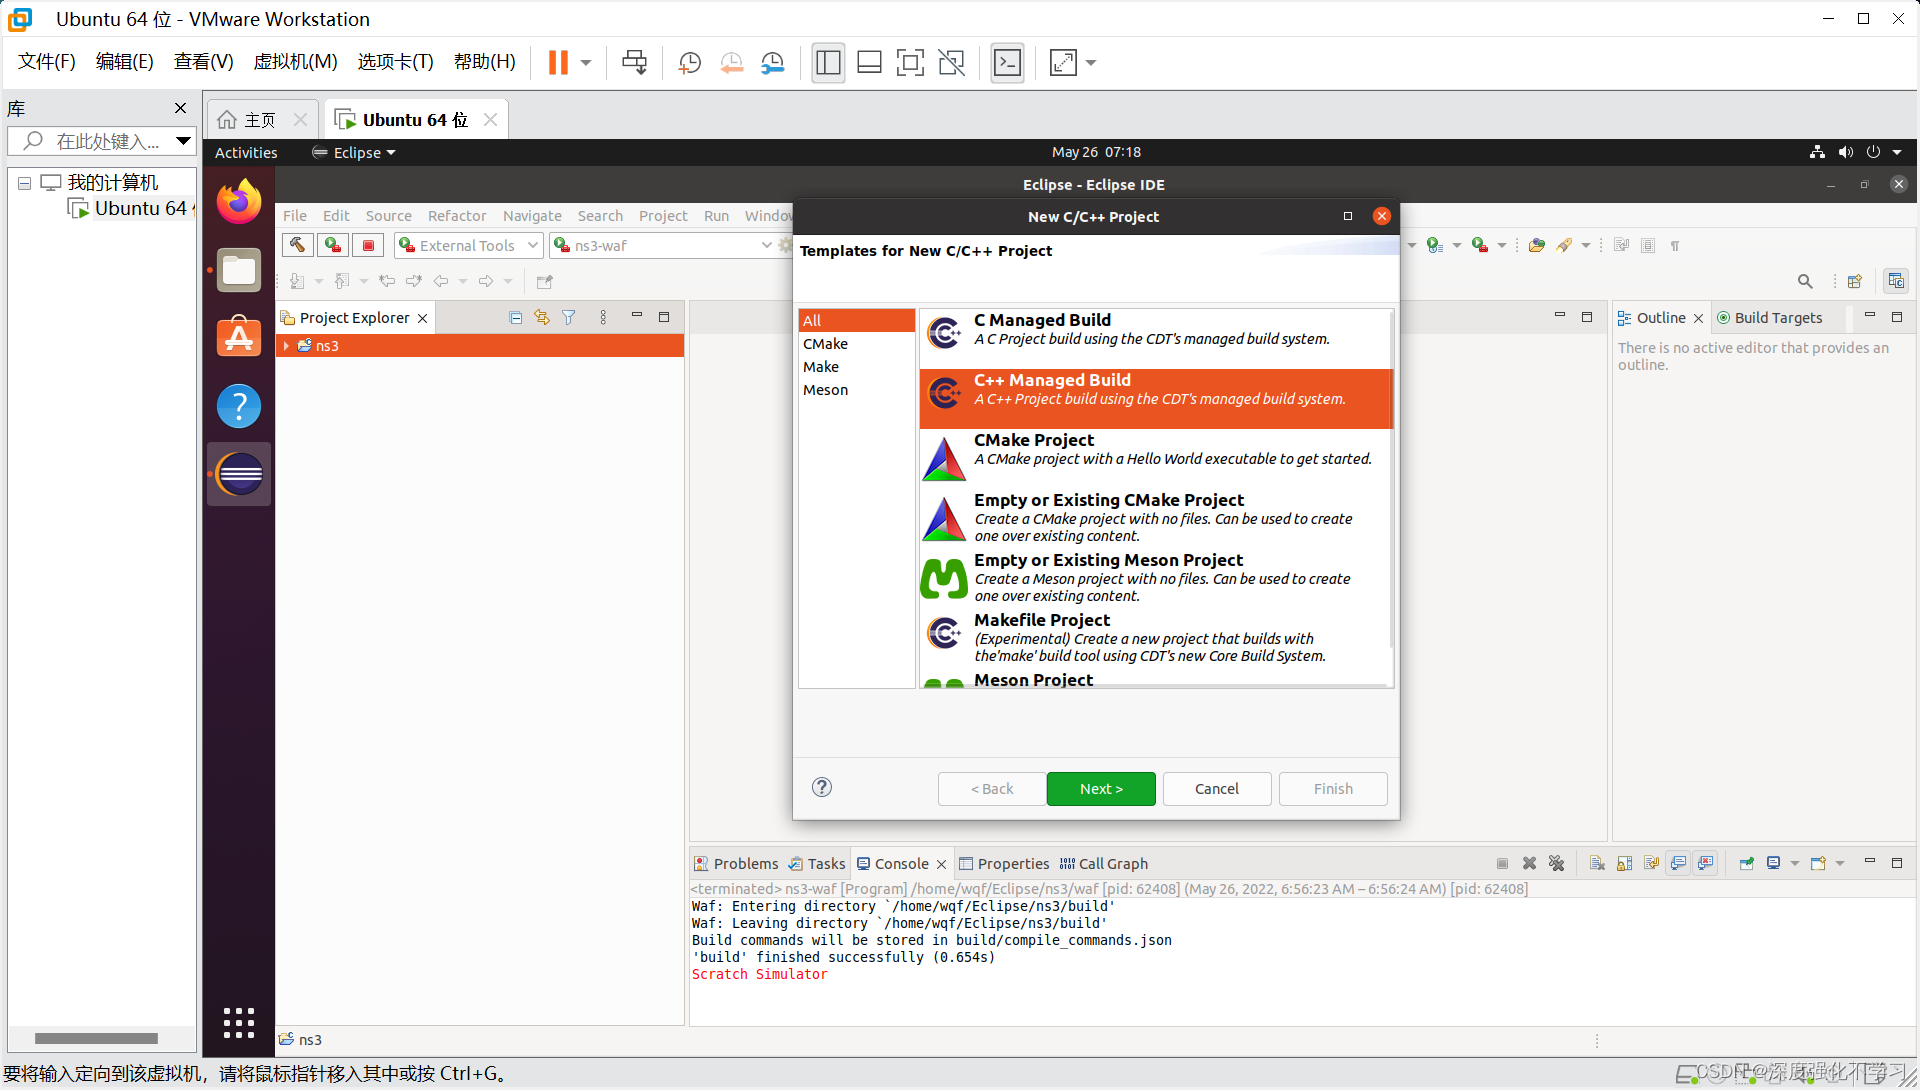Open the wizard help question-mark icon
The image size is (1920, 1090).
click(x=822, y=787)
